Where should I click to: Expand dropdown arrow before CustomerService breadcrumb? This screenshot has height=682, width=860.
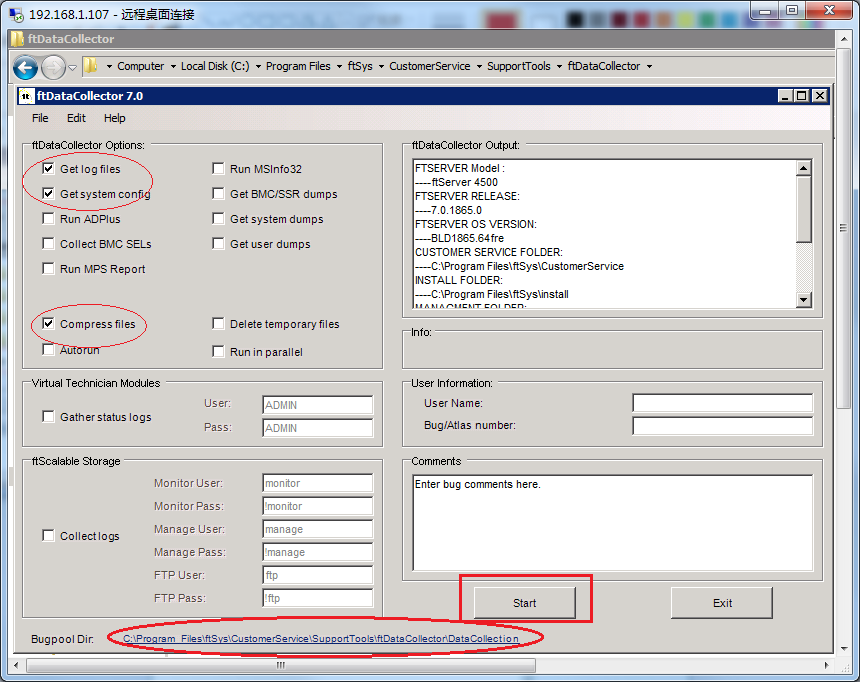coord(381,66)
